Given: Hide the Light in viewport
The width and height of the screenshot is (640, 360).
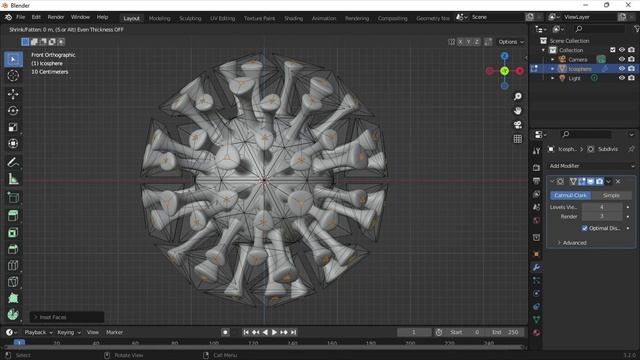Looking at the screenshot, I should point(622,78).
